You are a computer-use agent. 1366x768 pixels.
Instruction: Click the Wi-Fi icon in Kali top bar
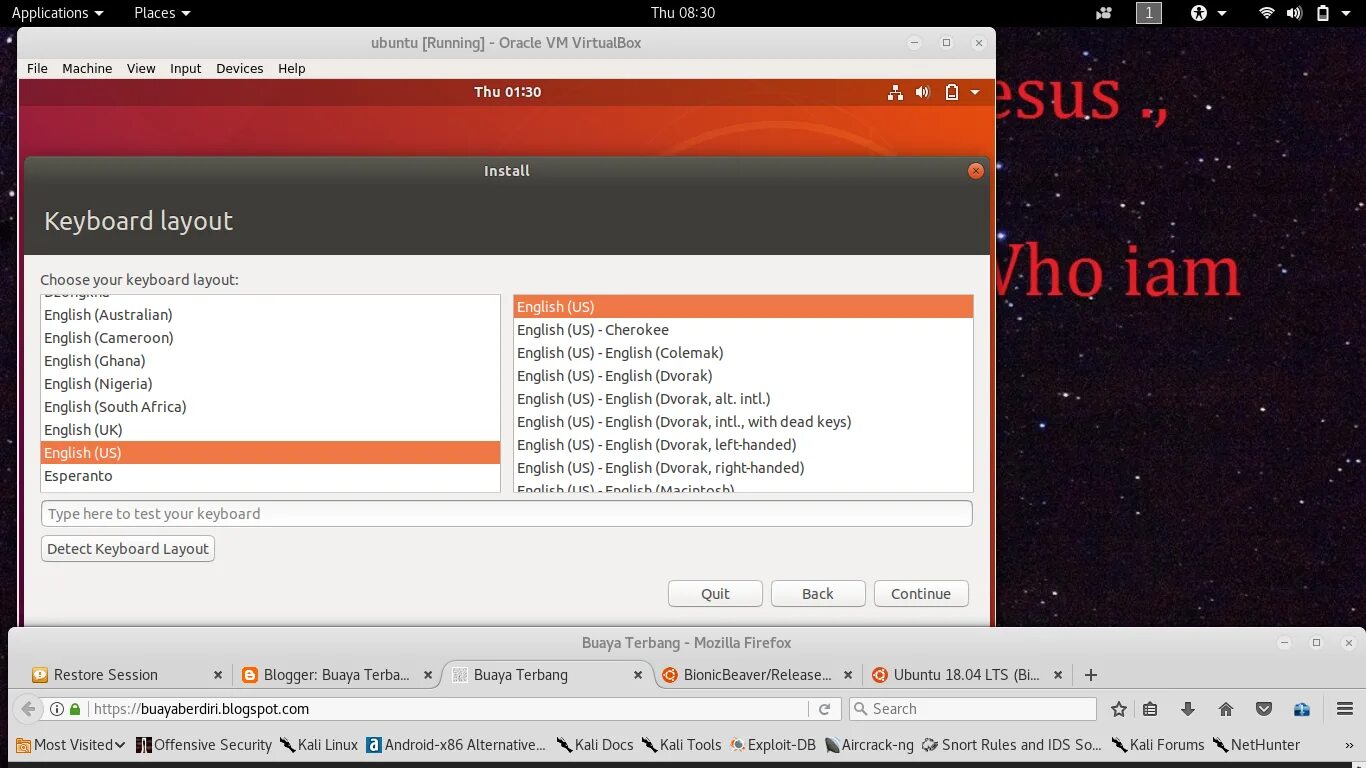[1267, 13]
